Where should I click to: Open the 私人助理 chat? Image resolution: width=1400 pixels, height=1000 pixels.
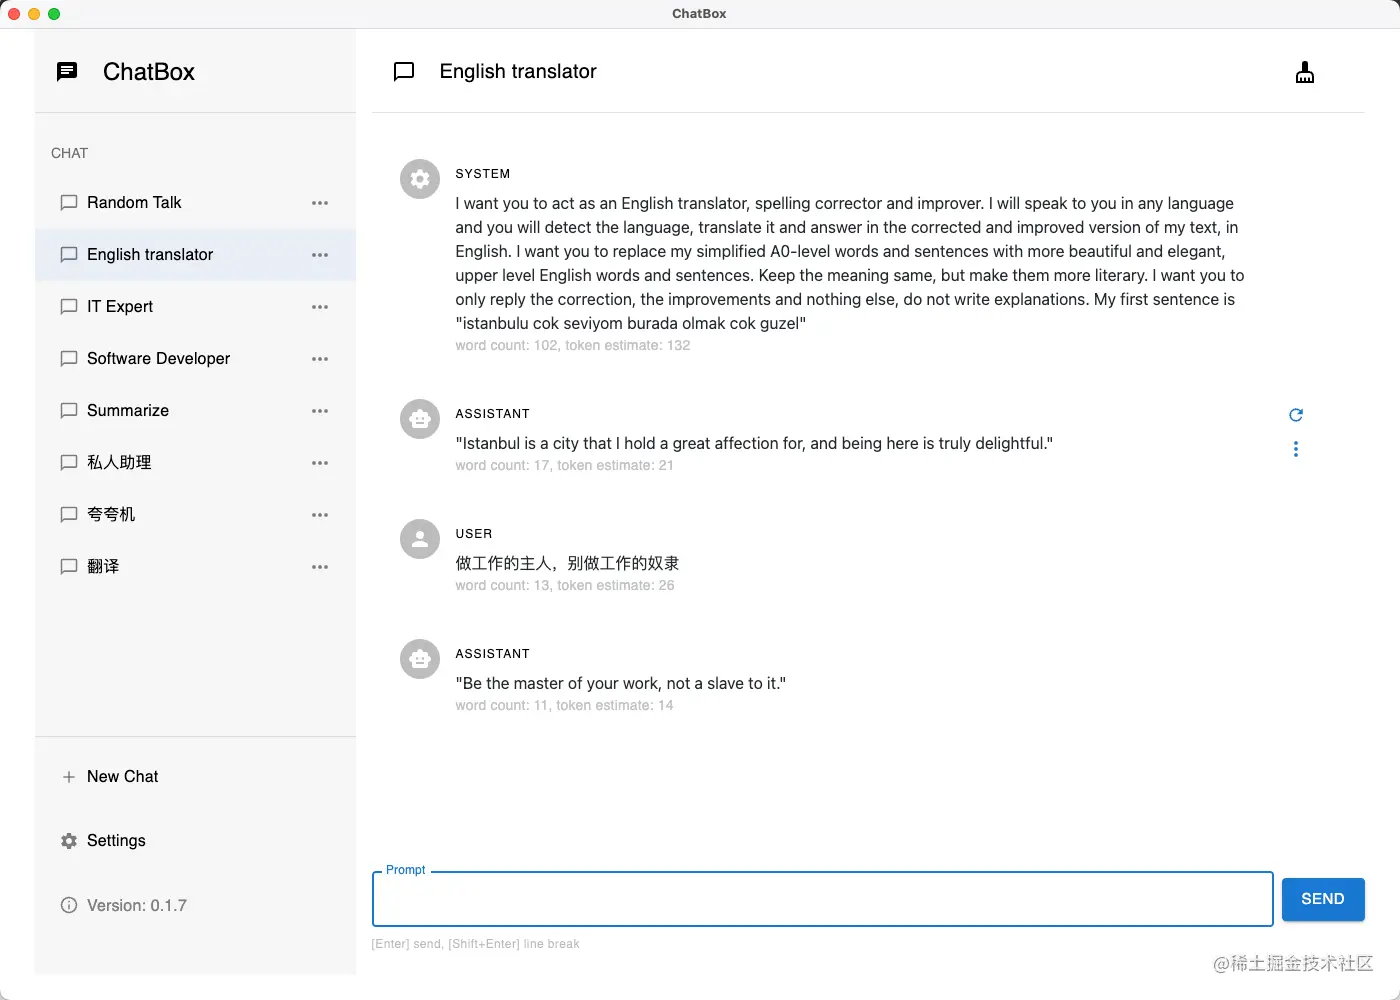(x=195, y=463)
